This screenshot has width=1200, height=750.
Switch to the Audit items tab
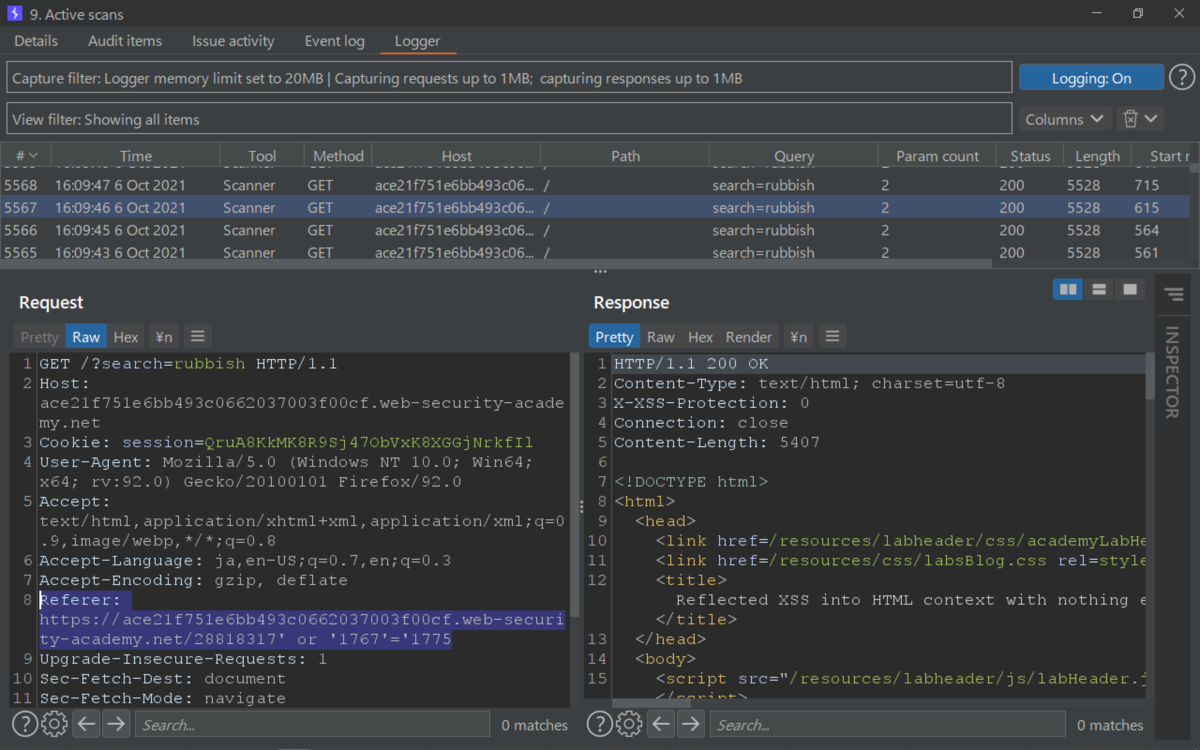tap(125, 41)
